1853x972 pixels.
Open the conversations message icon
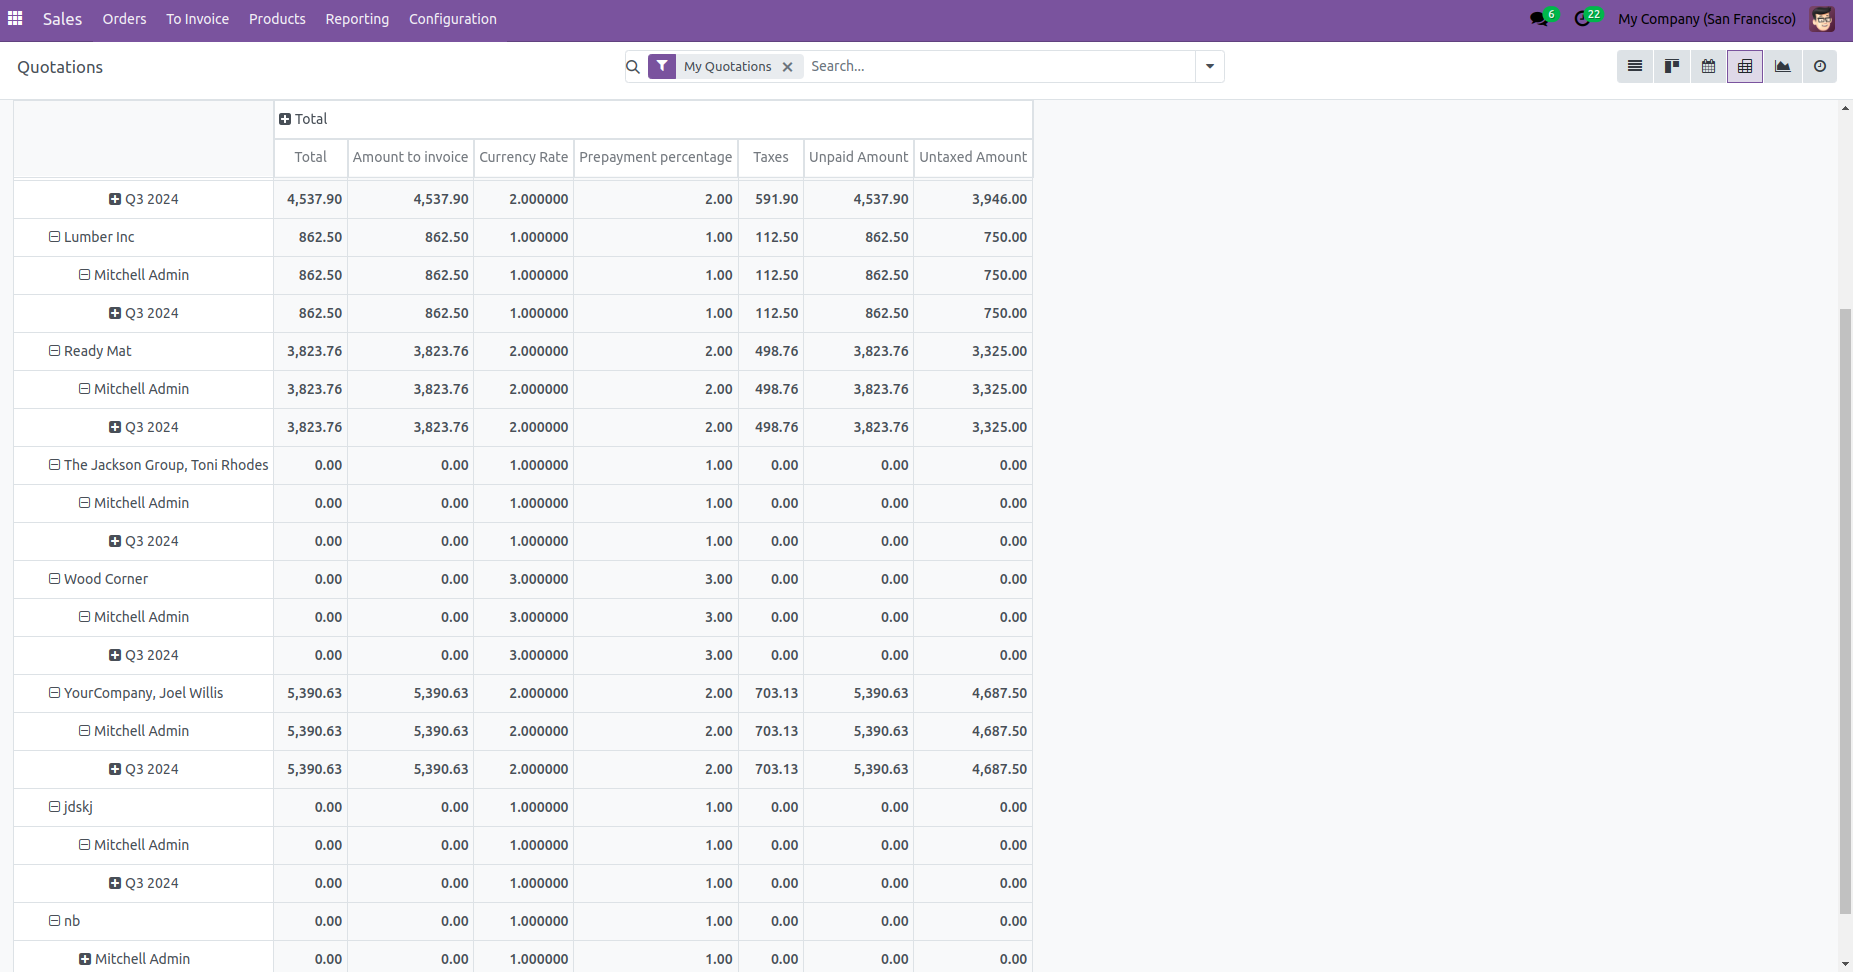pos(1538,19)
